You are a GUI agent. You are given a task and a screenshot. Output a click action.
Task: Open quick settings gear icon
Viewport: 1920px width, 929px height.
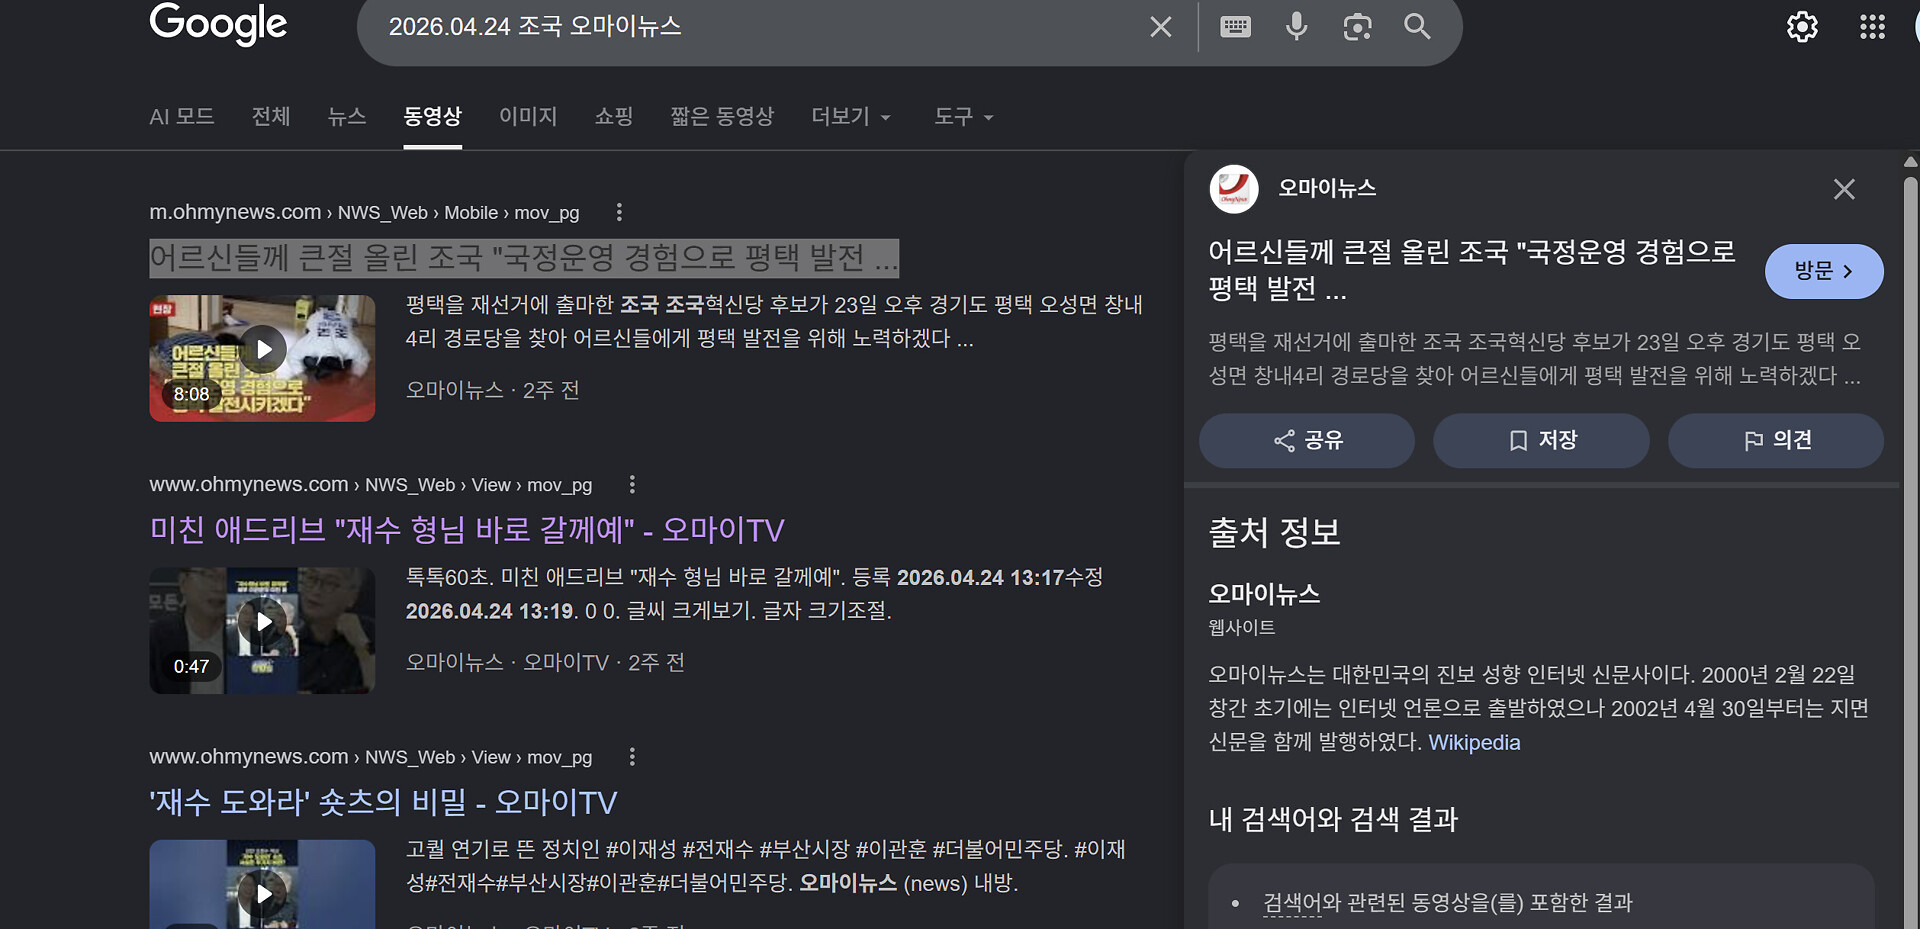point(1802,27)
